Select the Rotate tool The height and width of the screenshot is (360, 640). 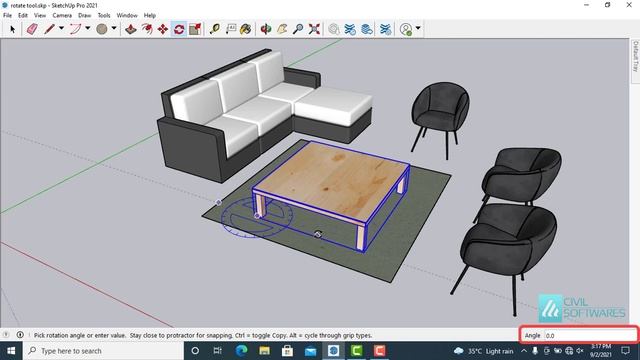(179, 29)
